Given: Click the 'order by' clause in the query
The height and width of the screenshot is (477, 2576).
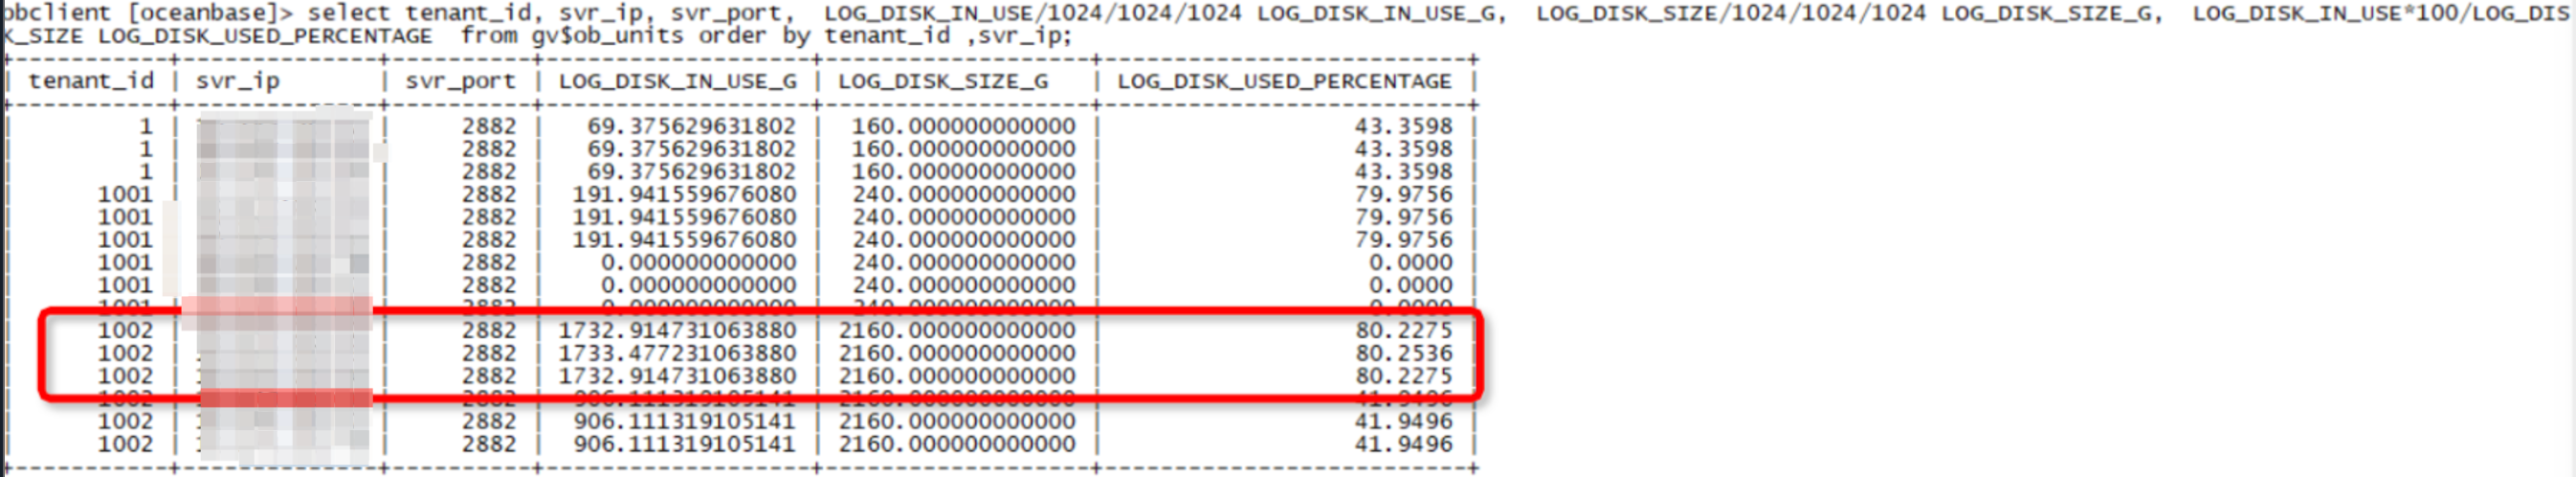Looking at the screenshot, I should click(x=754, y=36).
